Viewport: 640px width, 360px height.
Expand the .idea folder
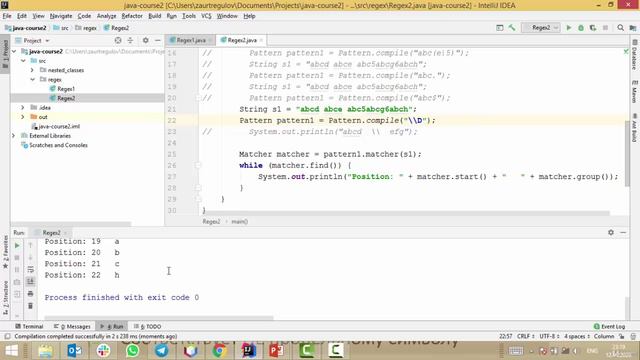tap(23, 107)
